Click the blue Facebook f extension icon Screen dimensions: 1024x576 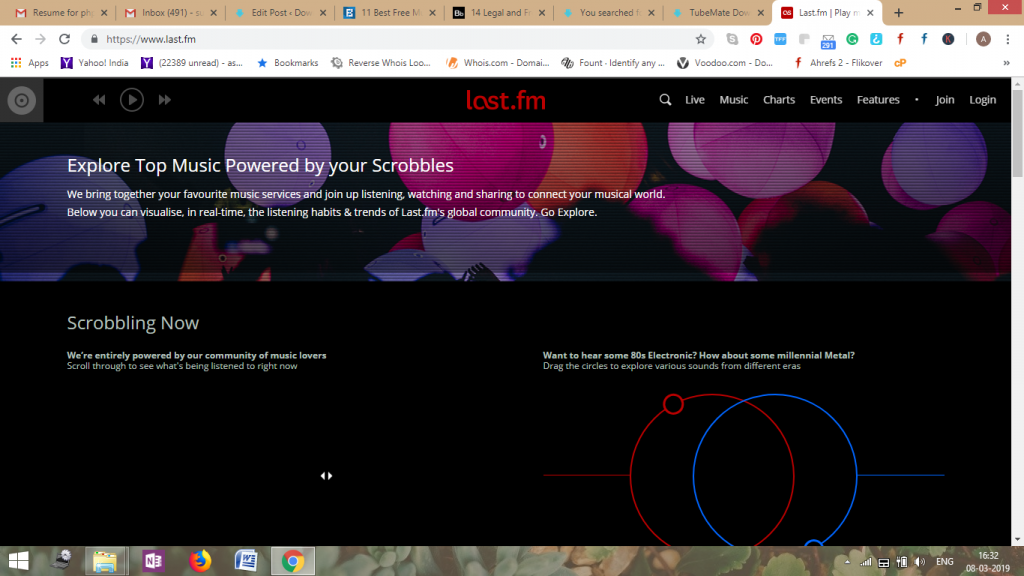coord(924,39)
